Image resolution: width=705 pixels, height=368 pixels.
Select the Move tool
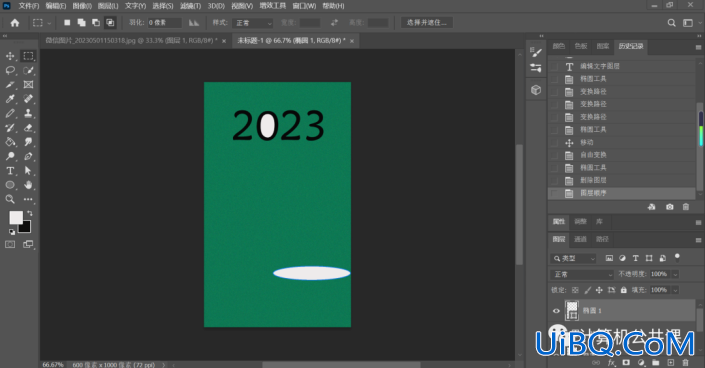[10, 56]
